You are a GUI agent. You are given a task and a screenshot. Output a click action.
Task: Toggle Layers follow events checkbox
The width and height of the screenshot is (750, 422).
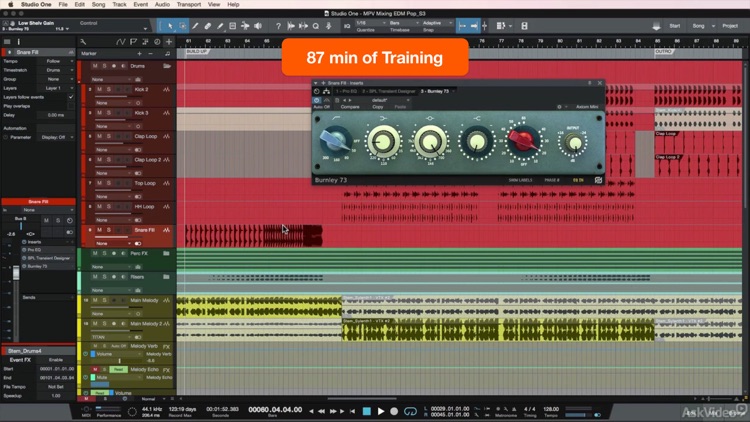pyautogui.click(x=71, y=97)
